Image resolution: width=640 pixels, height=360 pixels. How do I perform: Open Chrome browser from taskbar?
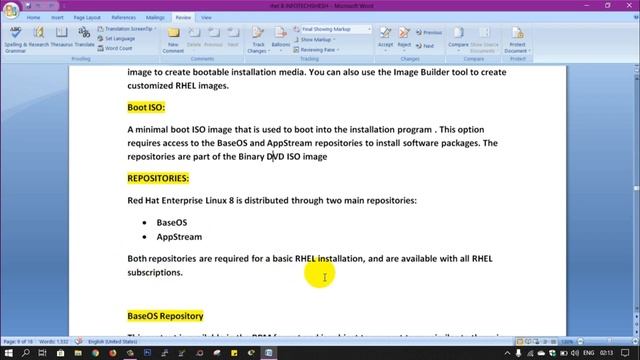point(96,353)
